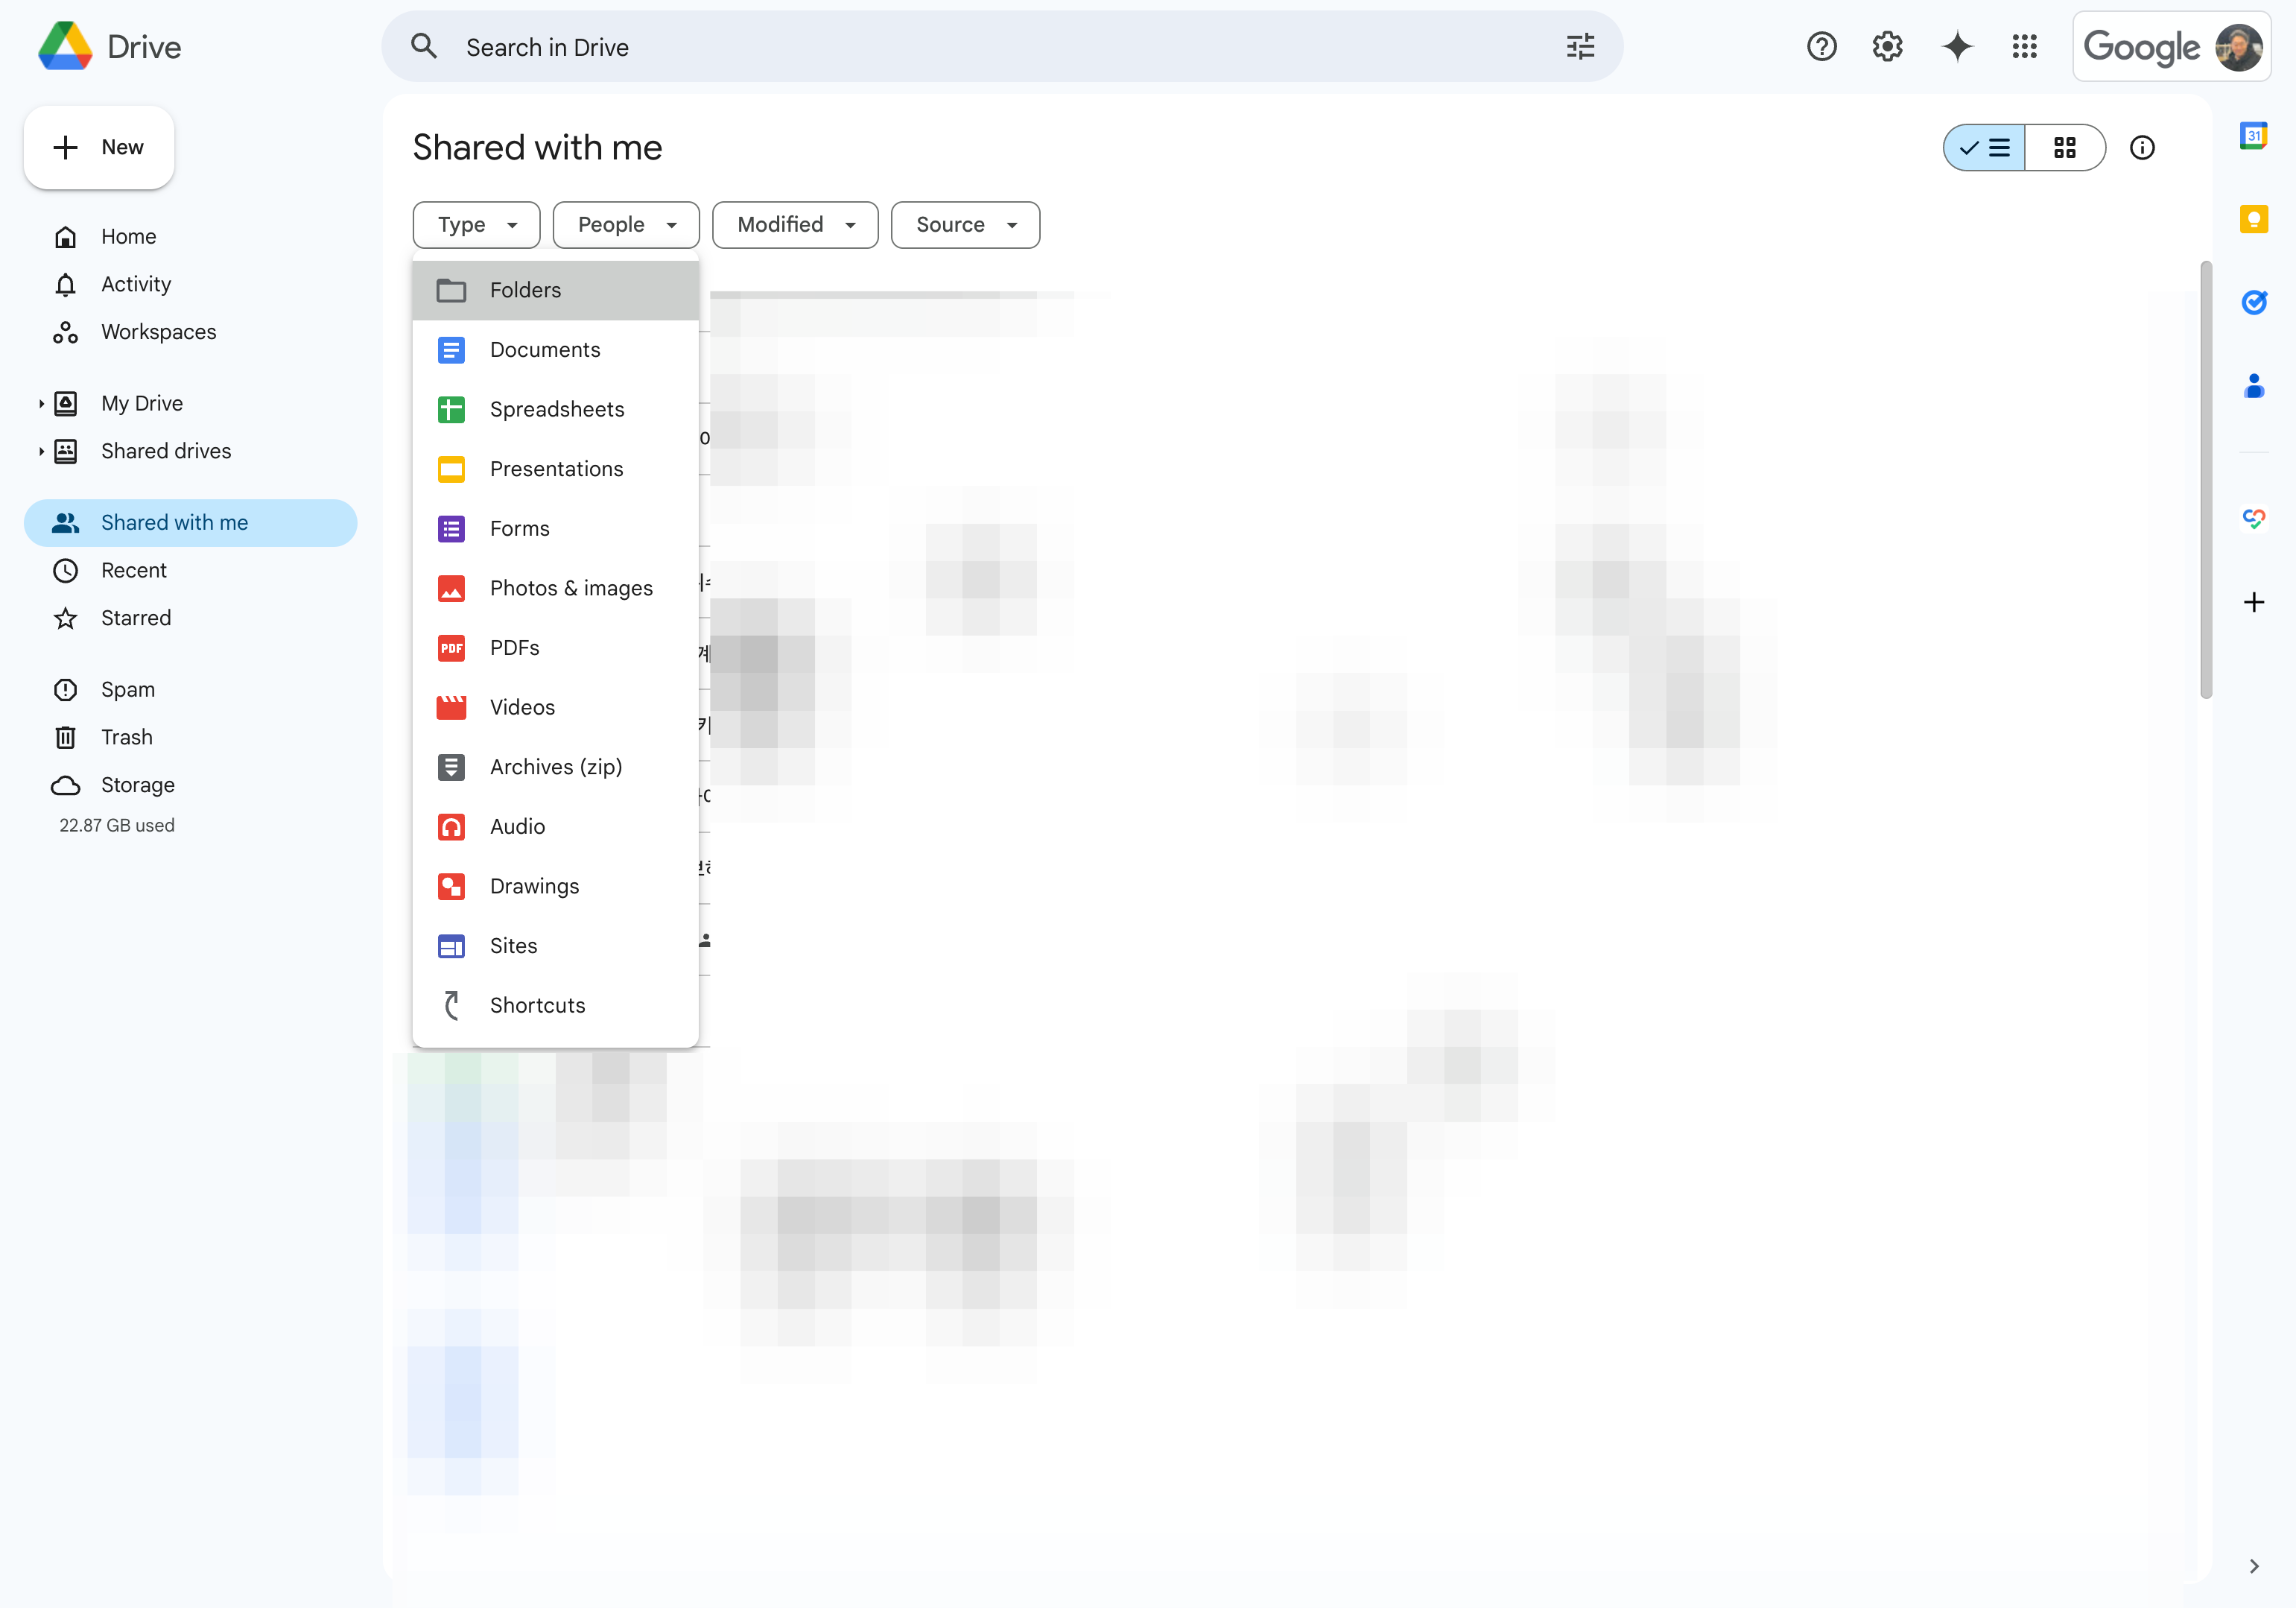
Task: Open the settings gear
Action: coord(1887,46)
